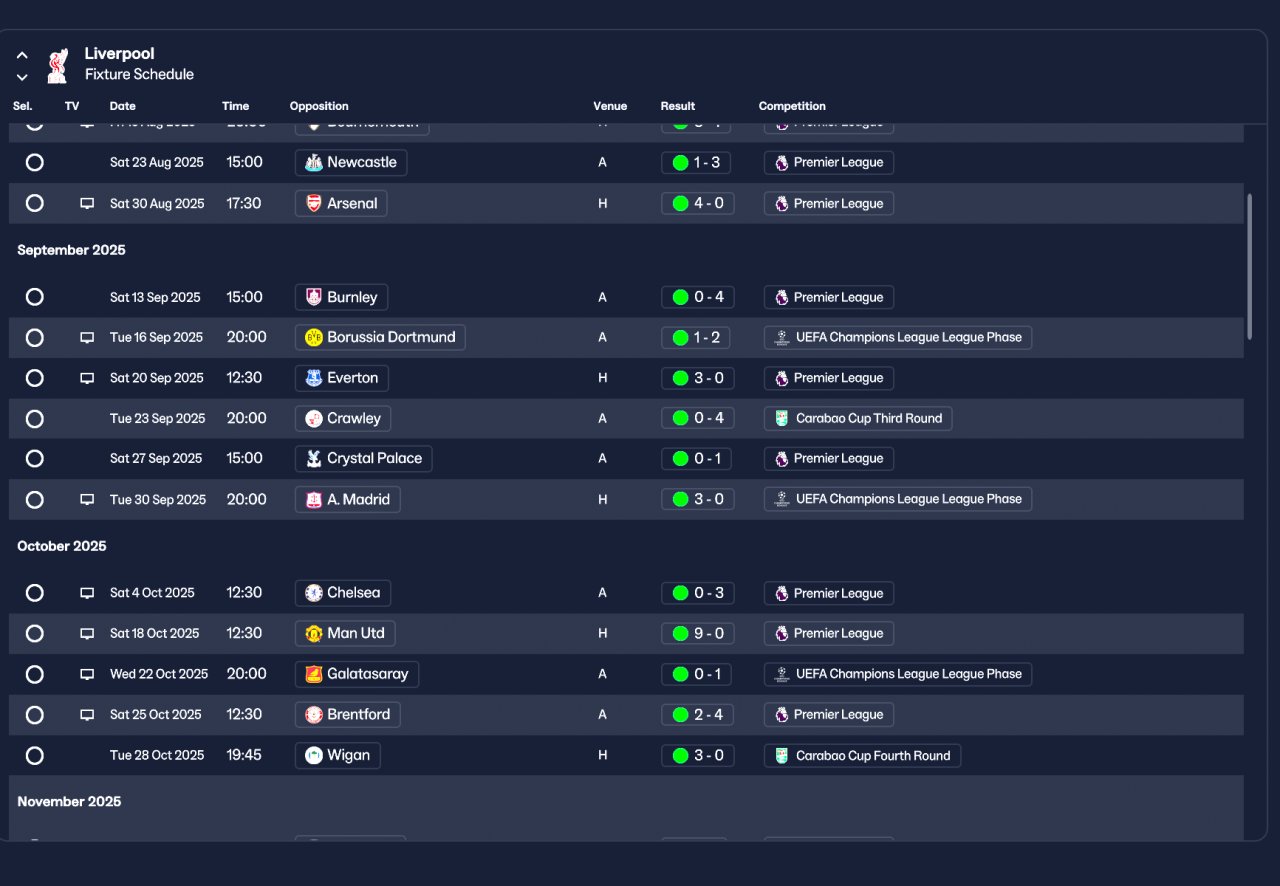Click Arsenal crest icon

pos(313,203)
